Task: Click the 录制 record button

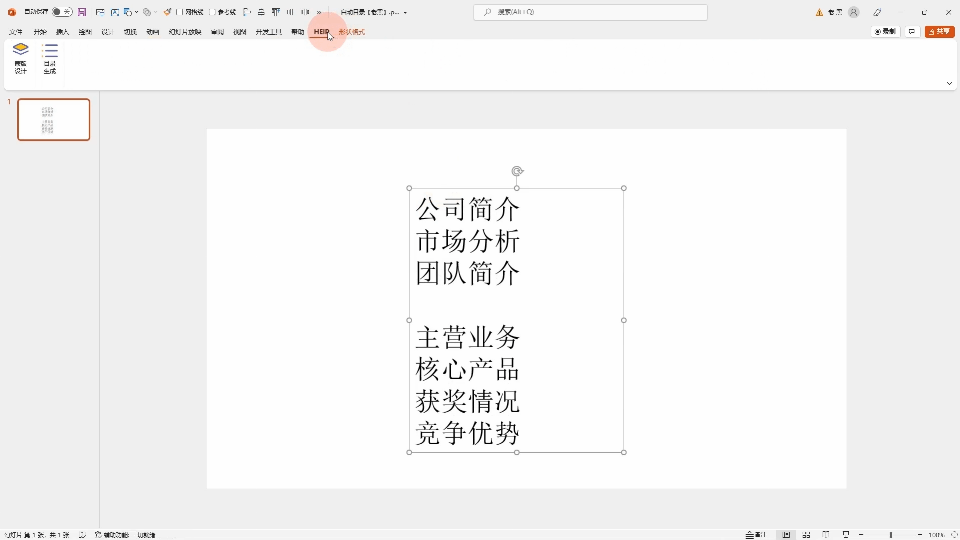Action: click(x=885, y=31)
